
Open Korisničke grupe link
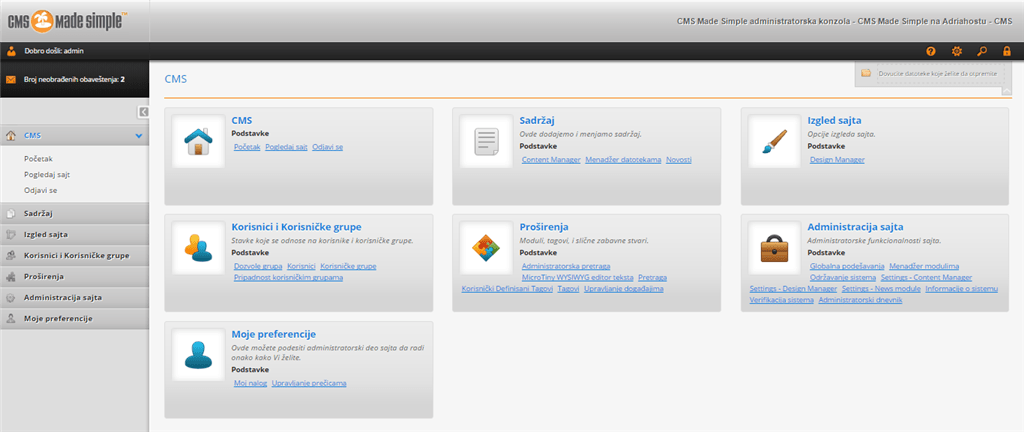348,266
